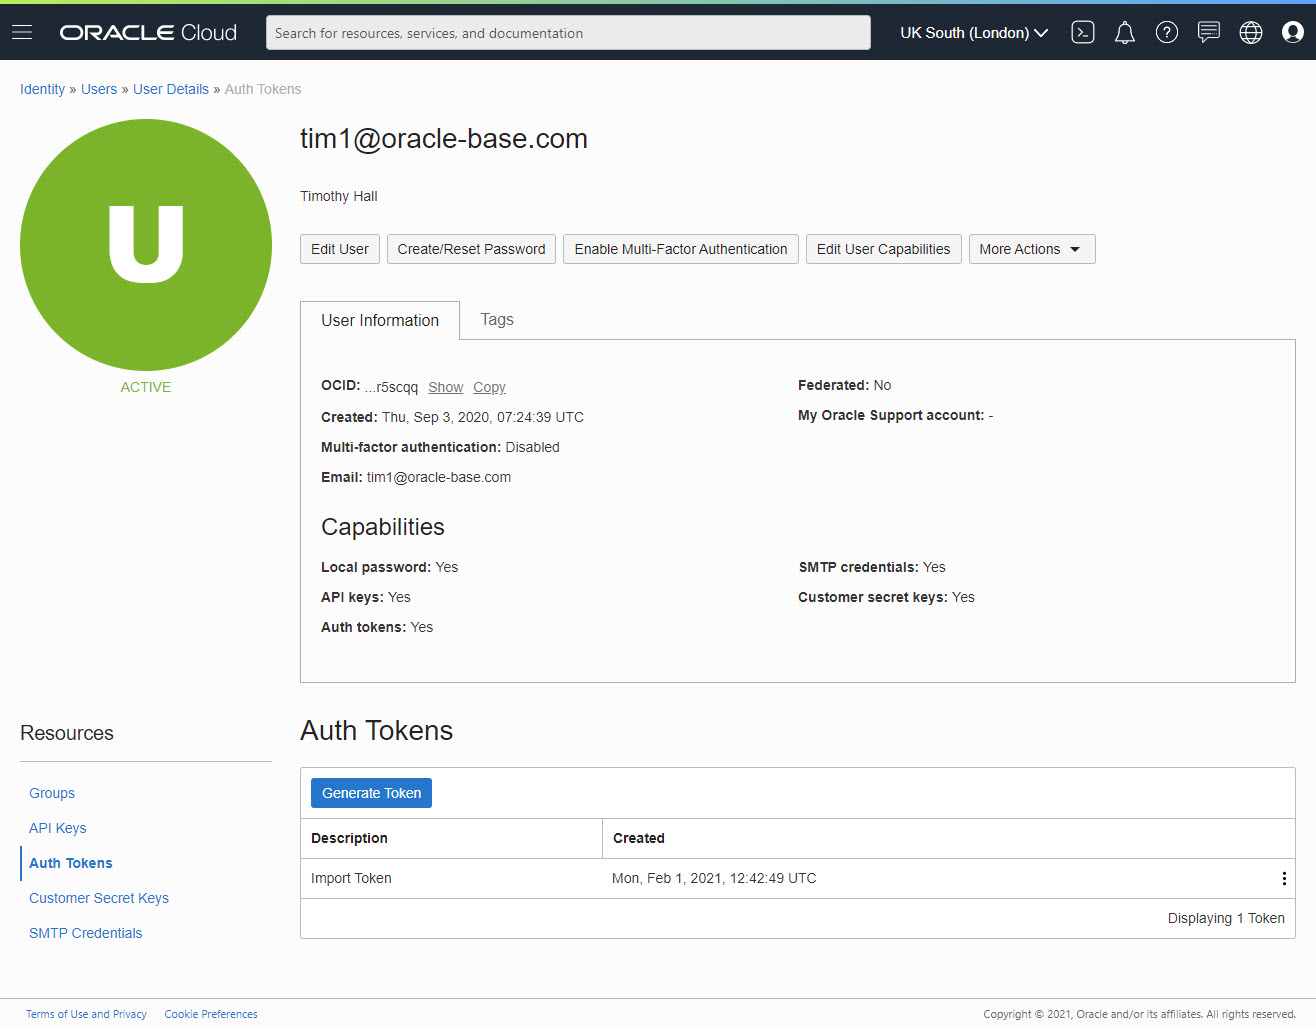Viewport: 1316px width, 1028px height.
Task: Click Edit User Capabilities
Action: pos(884,249)
